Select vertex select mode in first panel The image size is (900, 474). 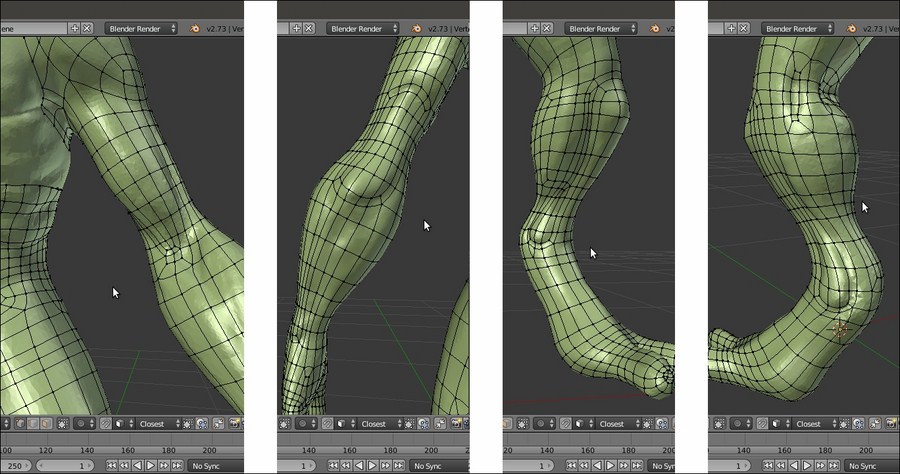click(21, 424)
